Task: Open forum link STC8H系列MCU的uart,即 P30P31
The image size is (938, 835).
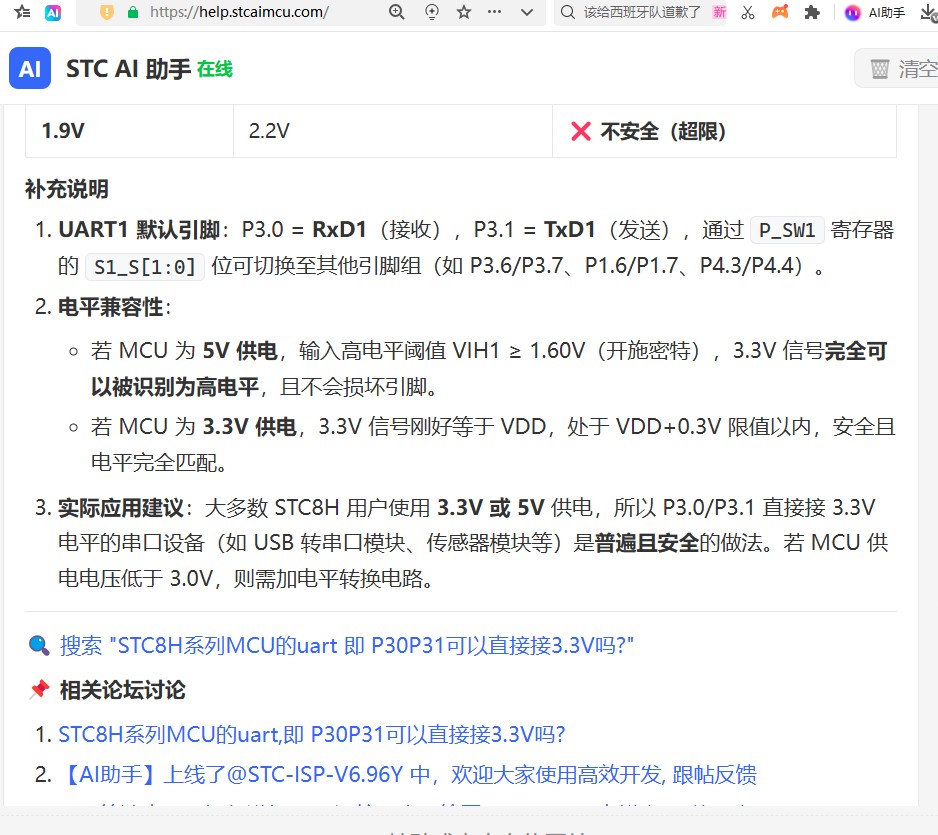Action: tap(312, 735)
